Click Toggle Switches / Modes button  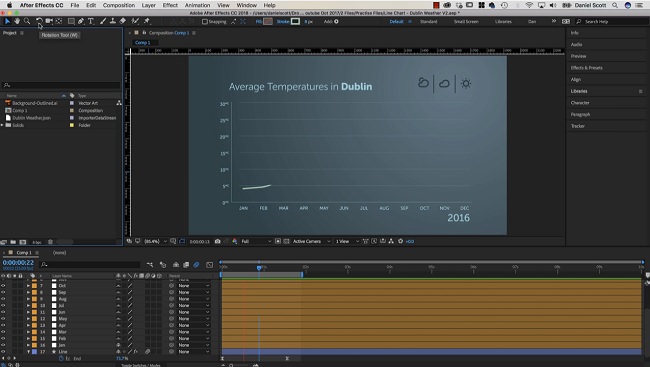141,365
